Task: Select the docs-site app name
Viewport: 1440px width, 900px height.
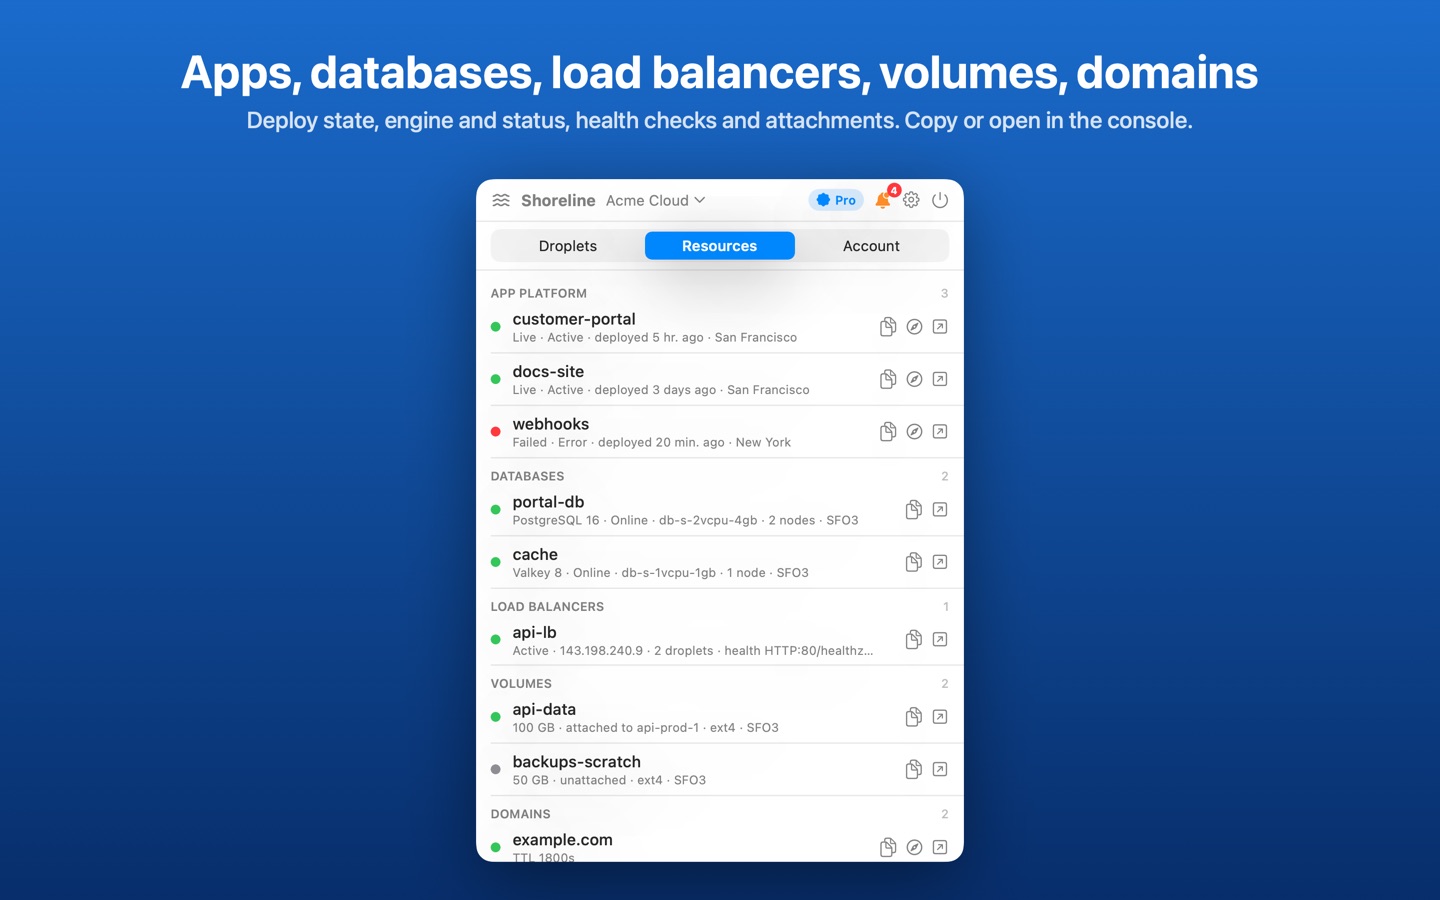Action: [x=548, y=371]
